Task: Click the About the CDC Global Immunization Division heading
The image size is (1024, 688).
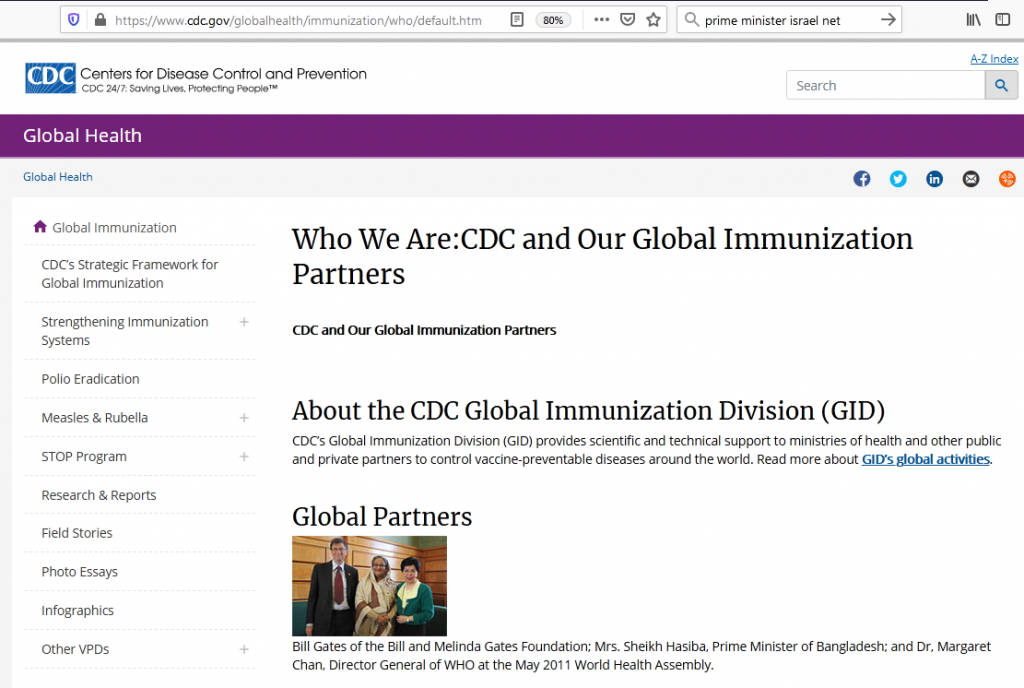Action: [588, 411]
